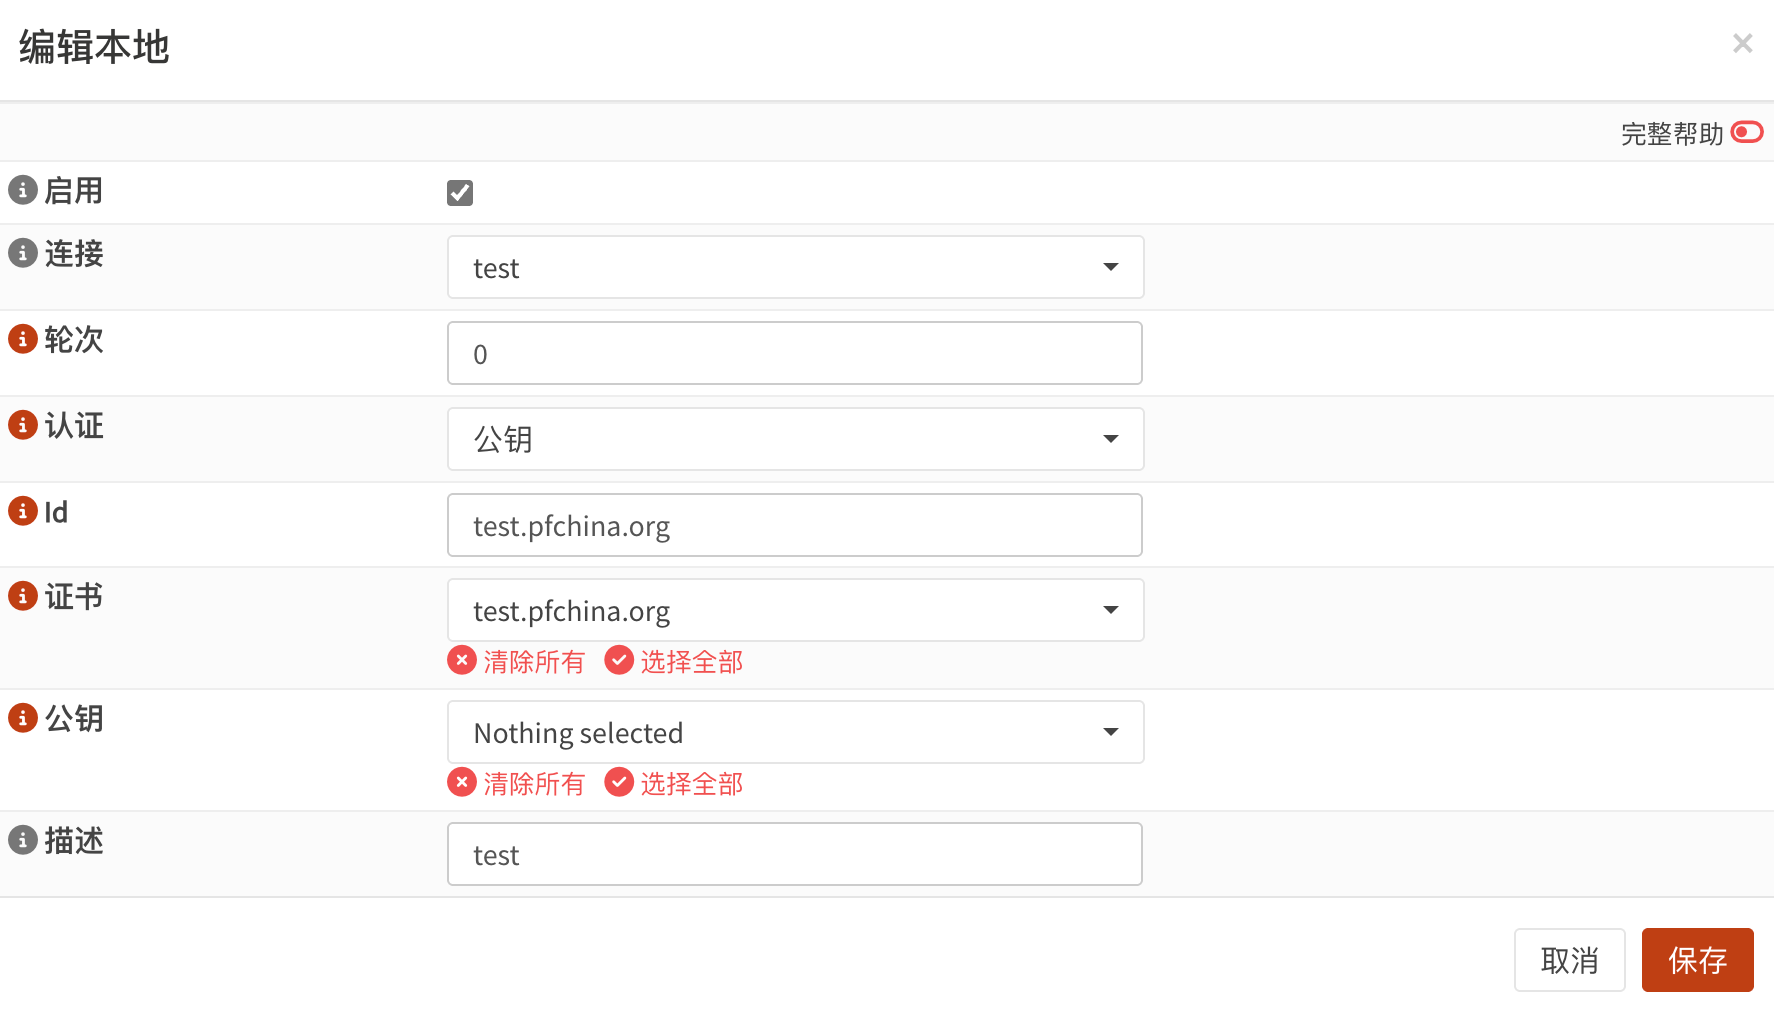
Task: Open the 公钥 Nothing selected dropdown
Action: click(795, 732)
